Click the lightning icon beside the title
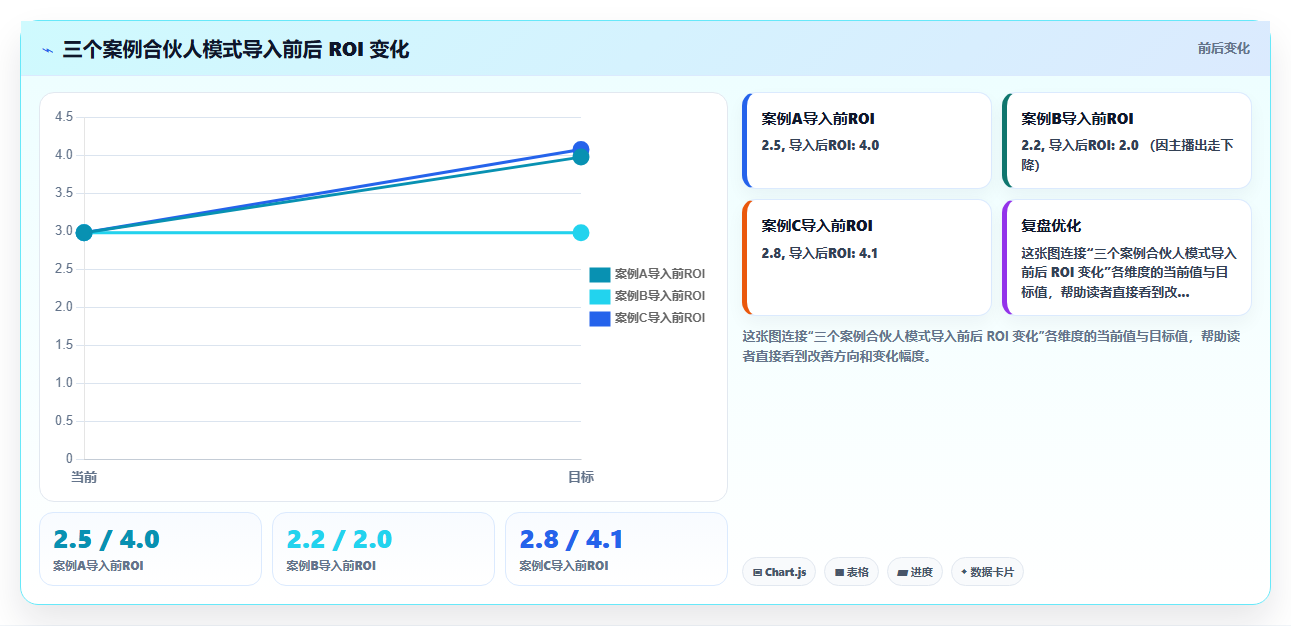 pyautogui.click(x=48, y=50)
